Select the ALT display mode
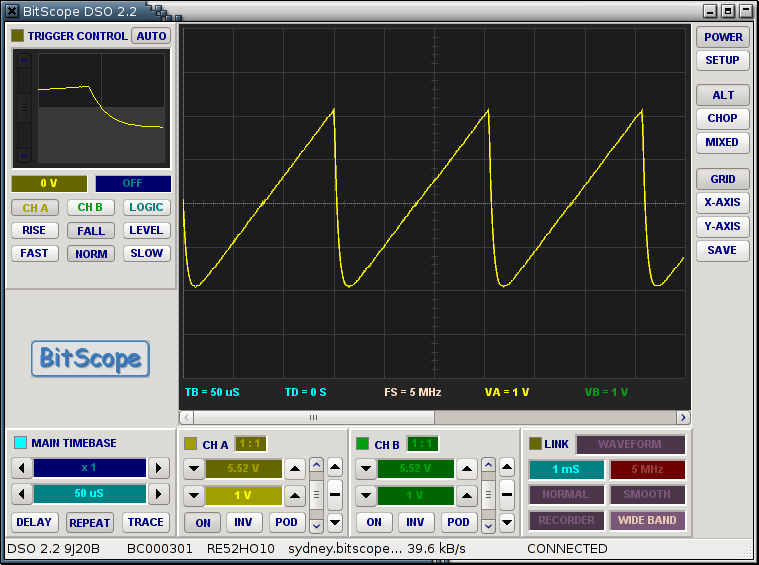The image size is (759, 565). tap(722, 95)
